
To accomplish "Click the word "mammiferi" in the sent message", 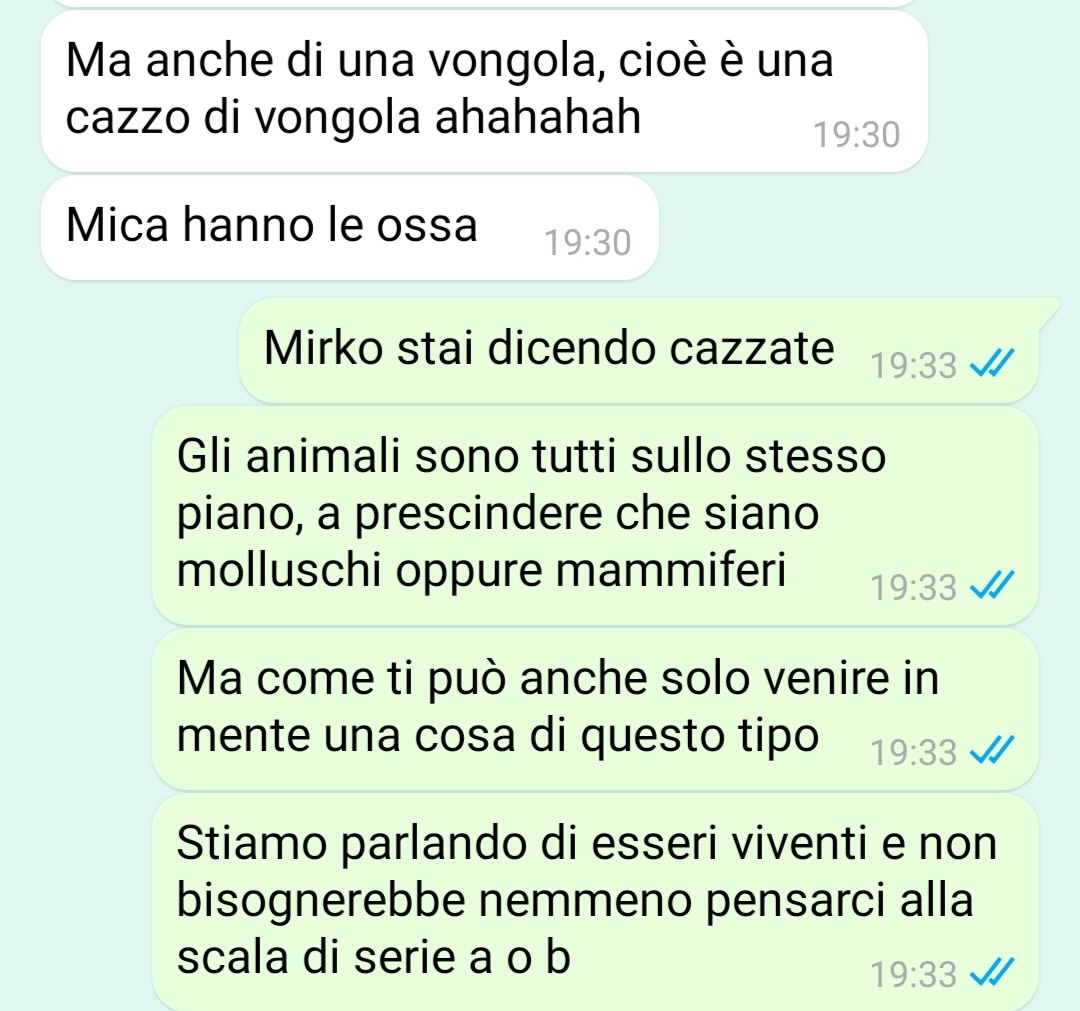I will pos(670,571).
